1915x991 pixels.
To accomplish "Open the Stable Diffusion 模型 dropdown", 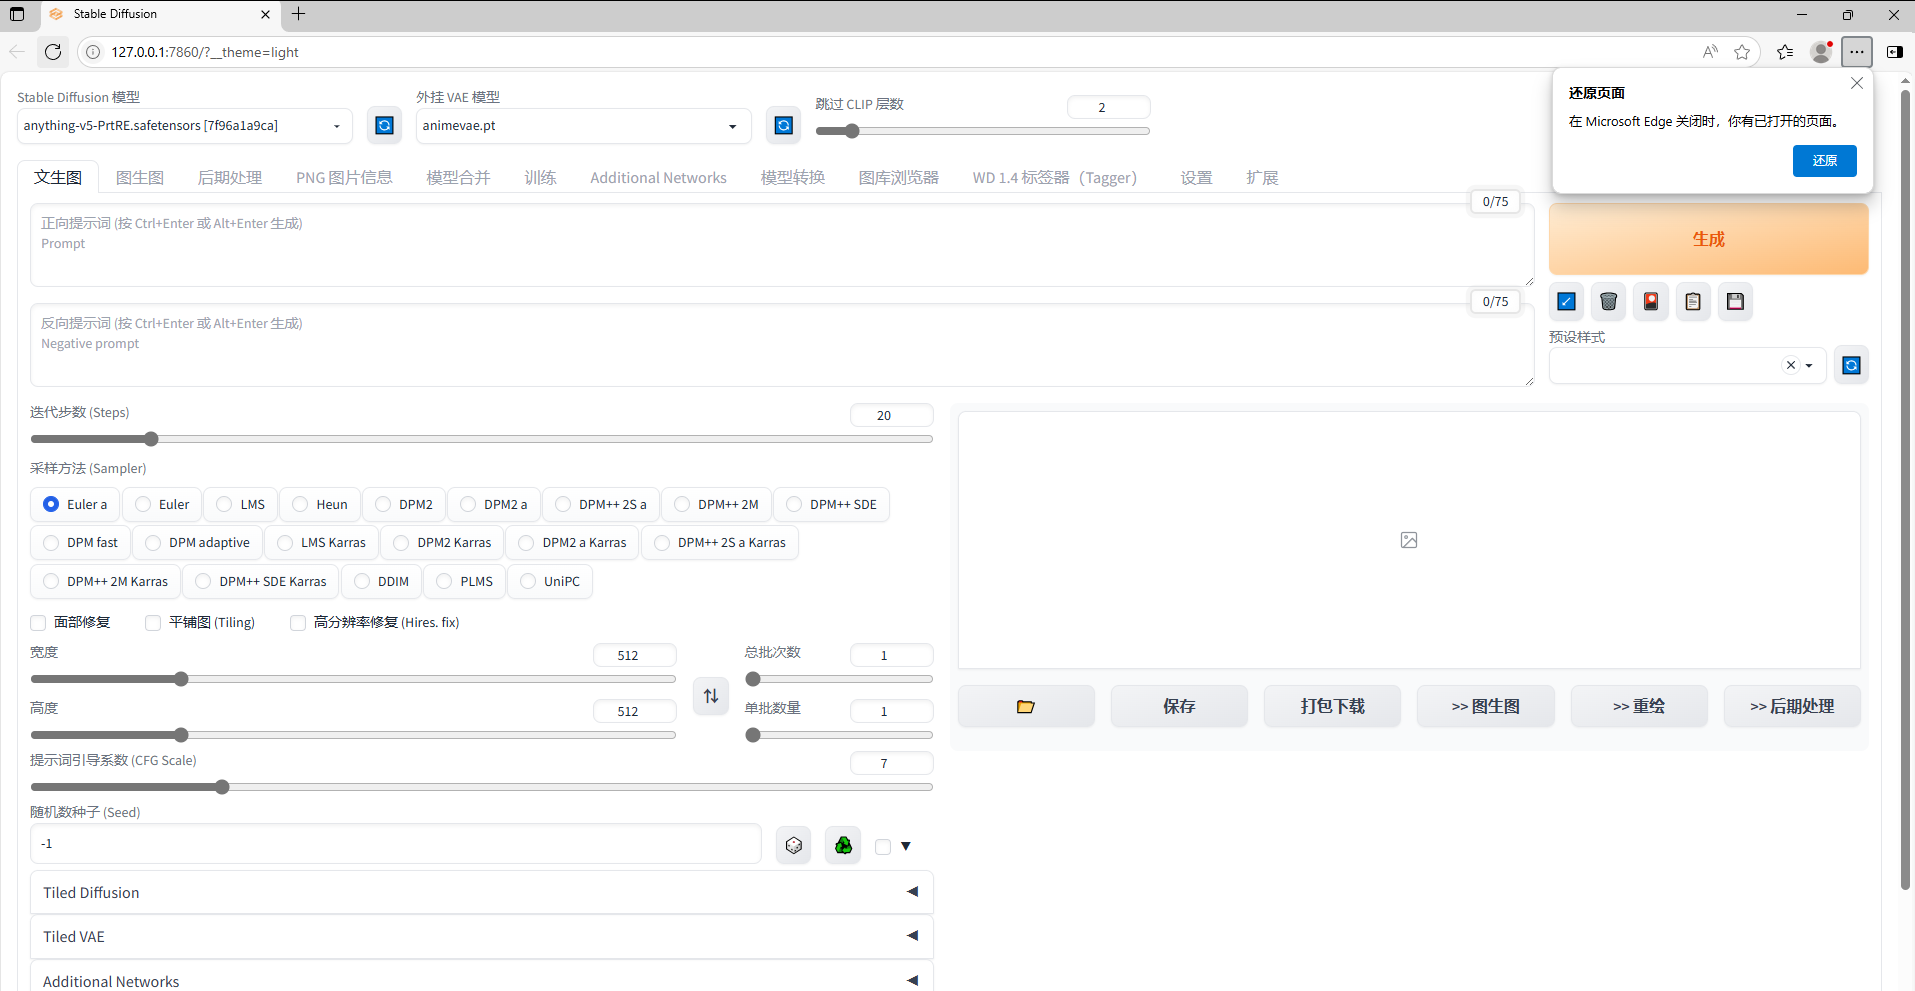I will 184,126.
